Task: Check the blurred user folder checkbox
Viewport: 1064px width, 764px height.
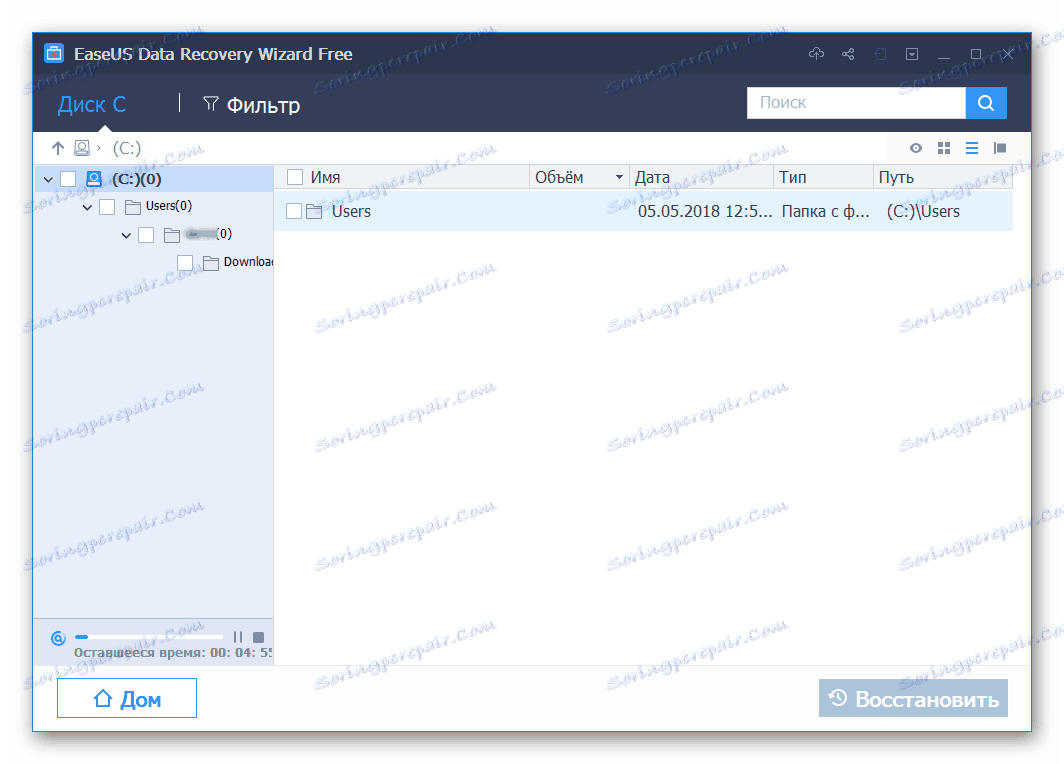Action: pyautogui.click(x=146, y=235)
